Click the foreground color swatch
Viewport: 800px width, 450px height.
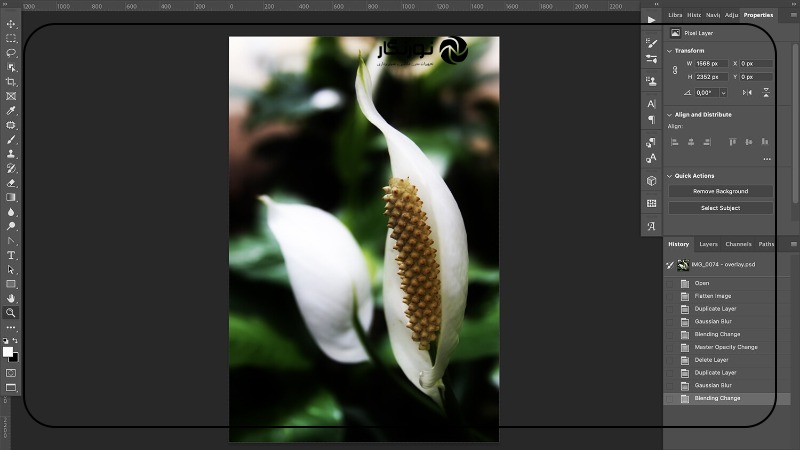8,352
